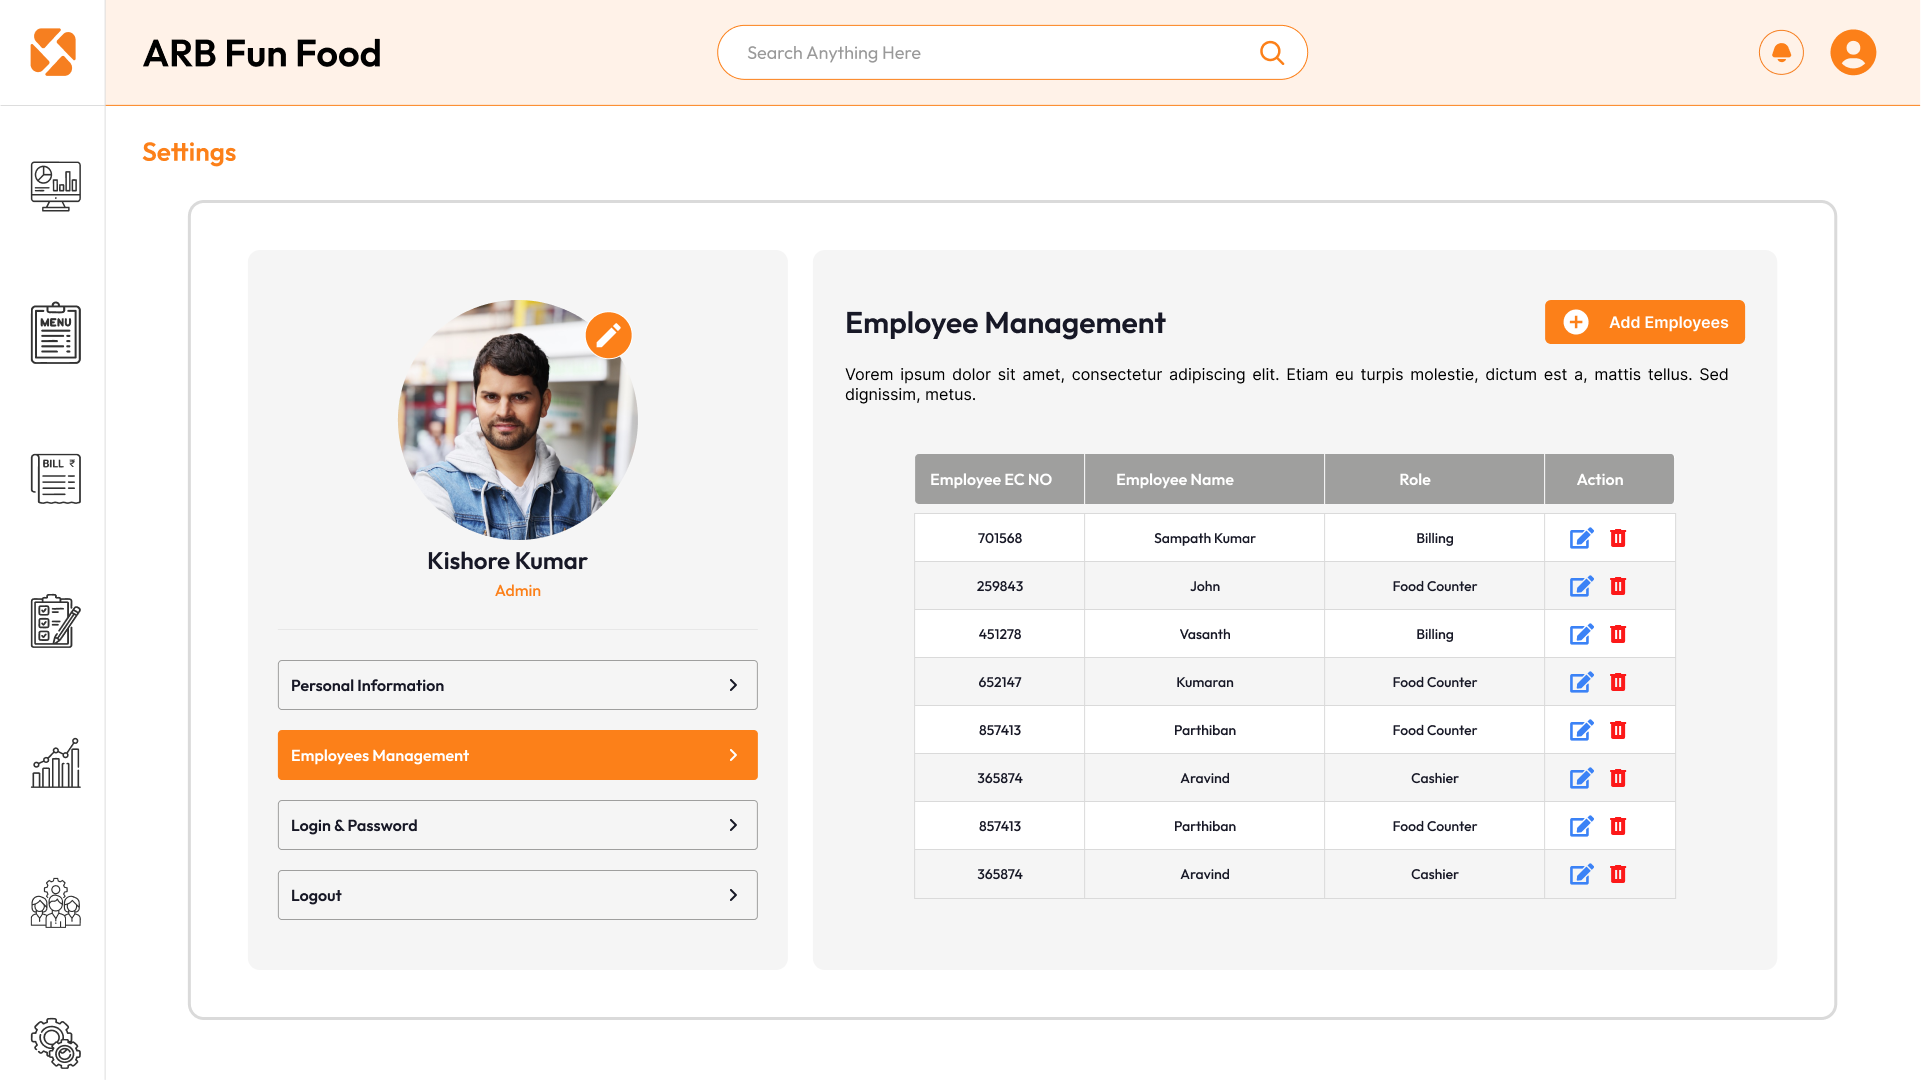
Task: Click the Logout chevron arrow
Action: tap(733, 895)
